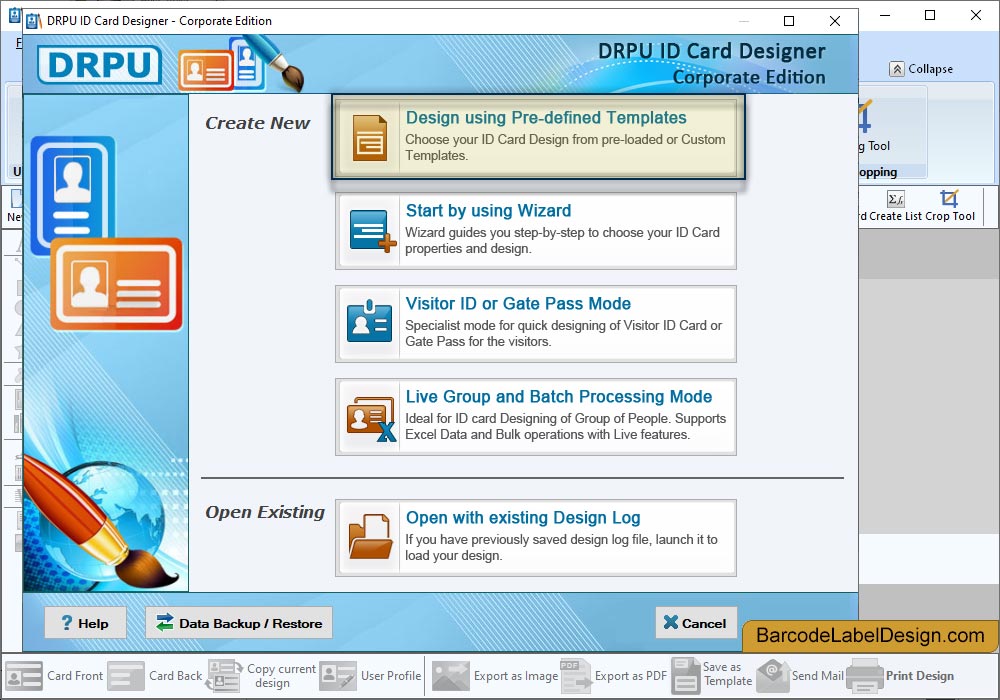
Task: Cancel the startup dialog
Action: (x=696, y=623)
